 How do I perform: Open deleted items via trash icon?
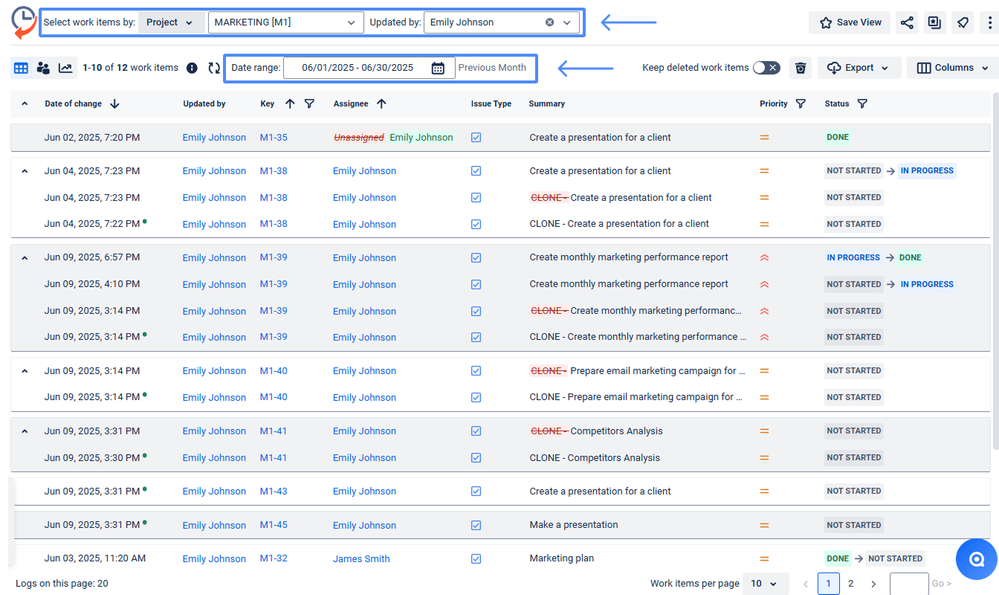click(800, 68)
